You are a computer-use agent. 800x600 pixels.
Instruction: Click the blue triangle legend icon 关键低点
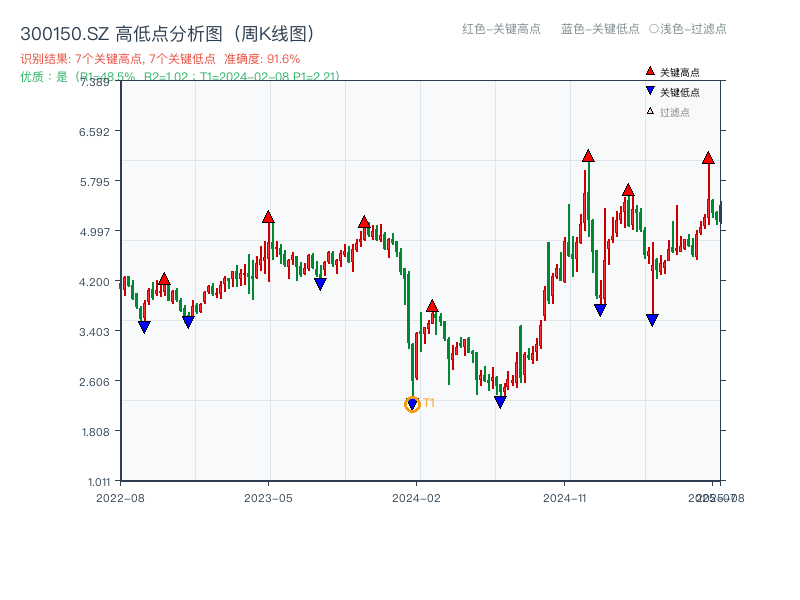pyautogui.click(x=650, y=91)
